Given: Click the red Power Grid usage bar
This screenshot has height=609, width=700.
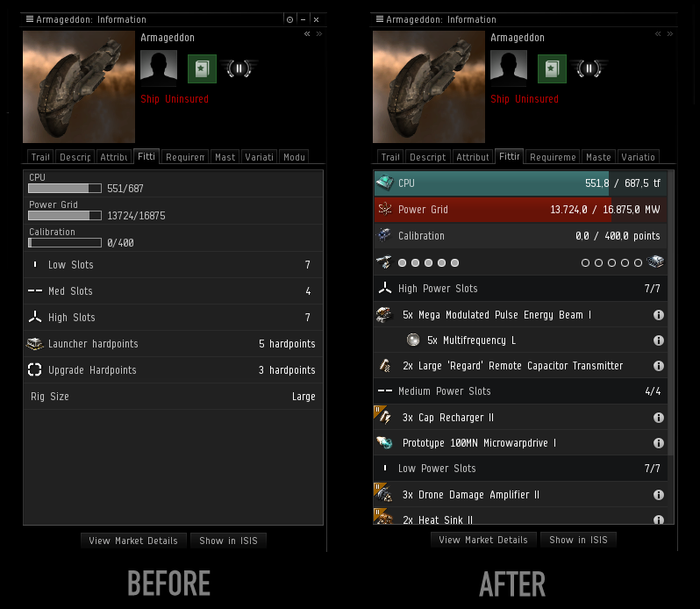Looking at the screenshot, I should pyautogui.click(x=521, y=209).
